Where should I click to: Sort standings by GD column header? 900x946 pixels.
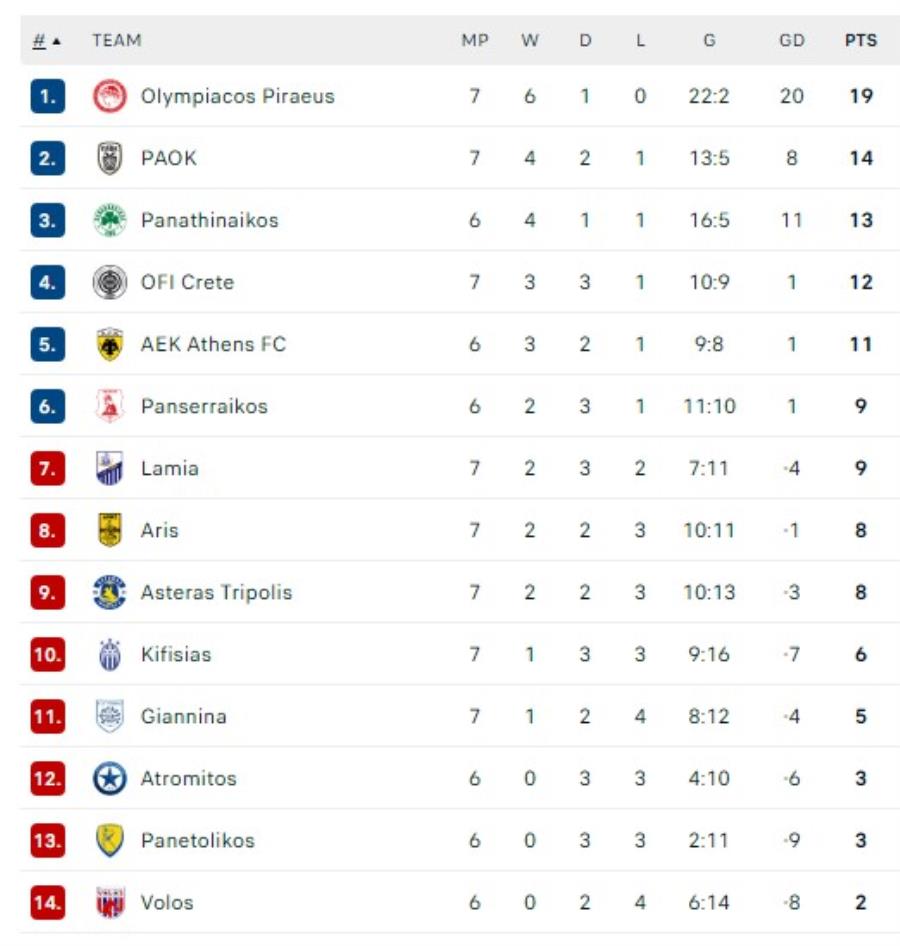(791, 41)
